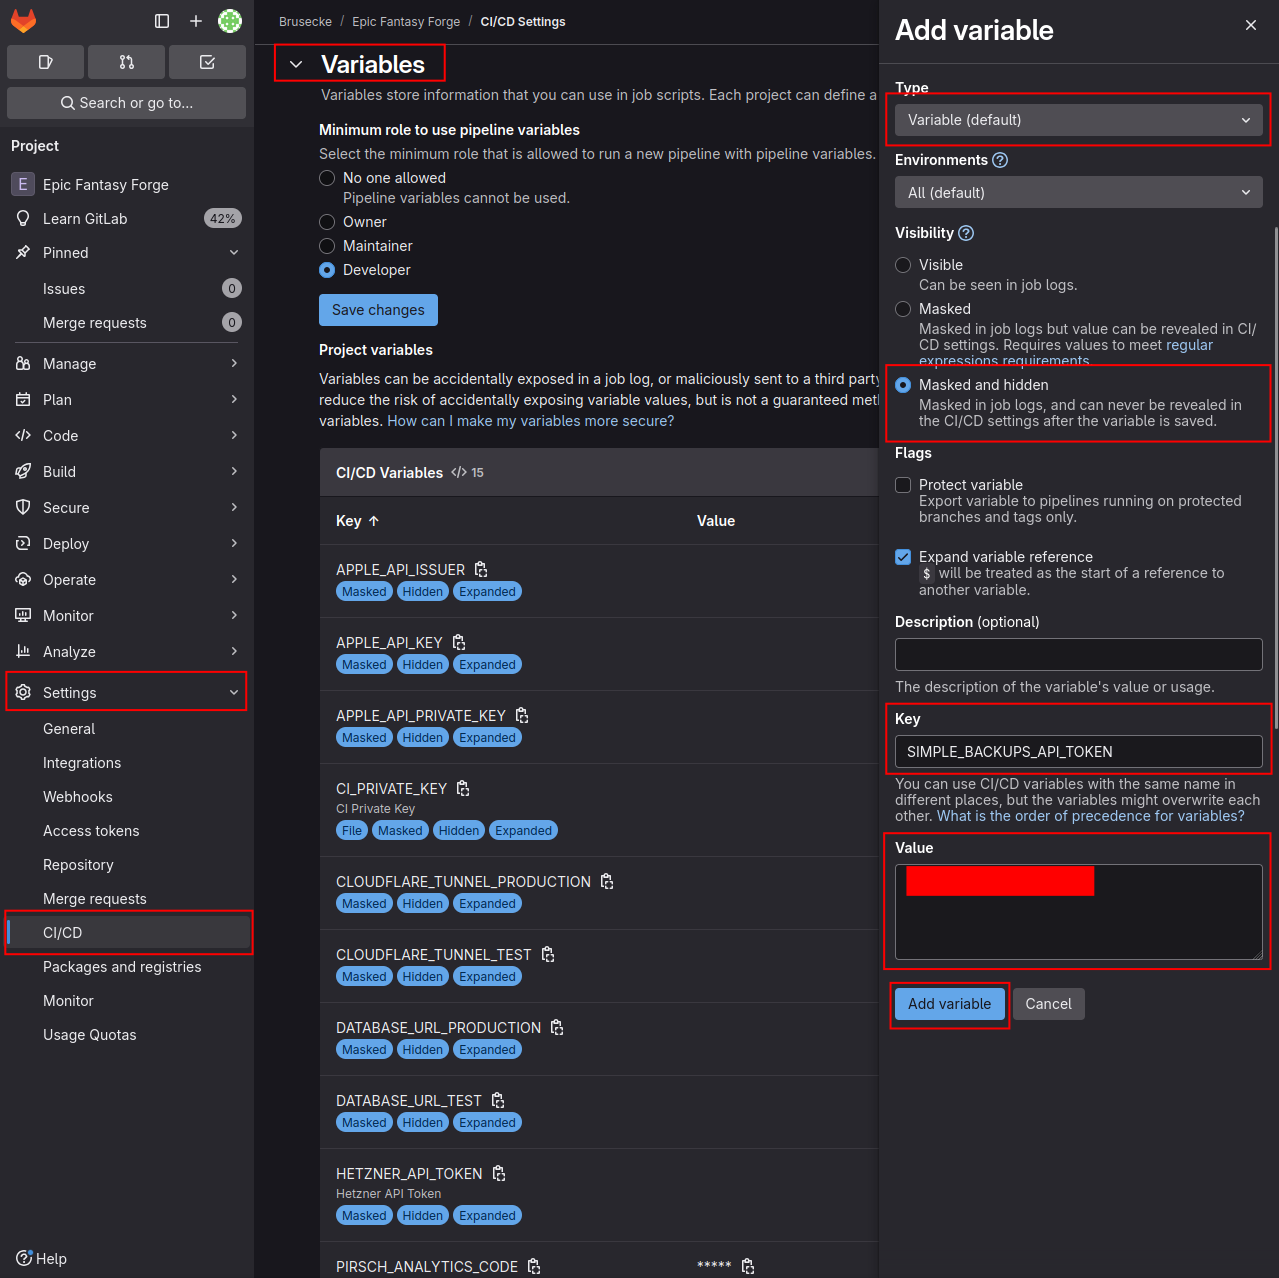The width and height of the screenshot is (1279, 1278).
Task: Copy the CLOUDFLARE_TUNNEL_TEST key
Action: click(x=548, y=954)
